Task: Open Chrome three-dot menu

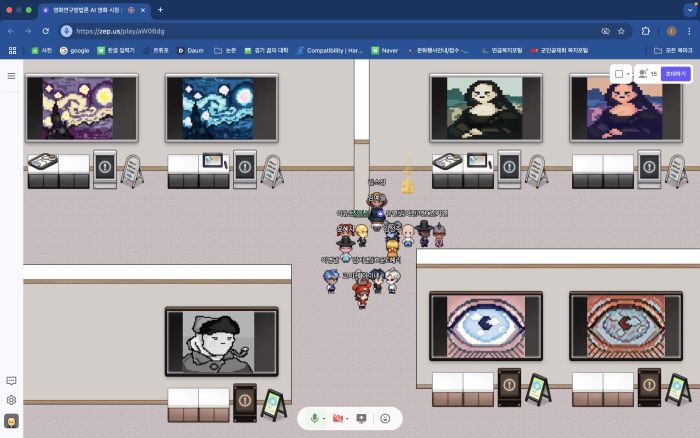Action: point(689,31)
